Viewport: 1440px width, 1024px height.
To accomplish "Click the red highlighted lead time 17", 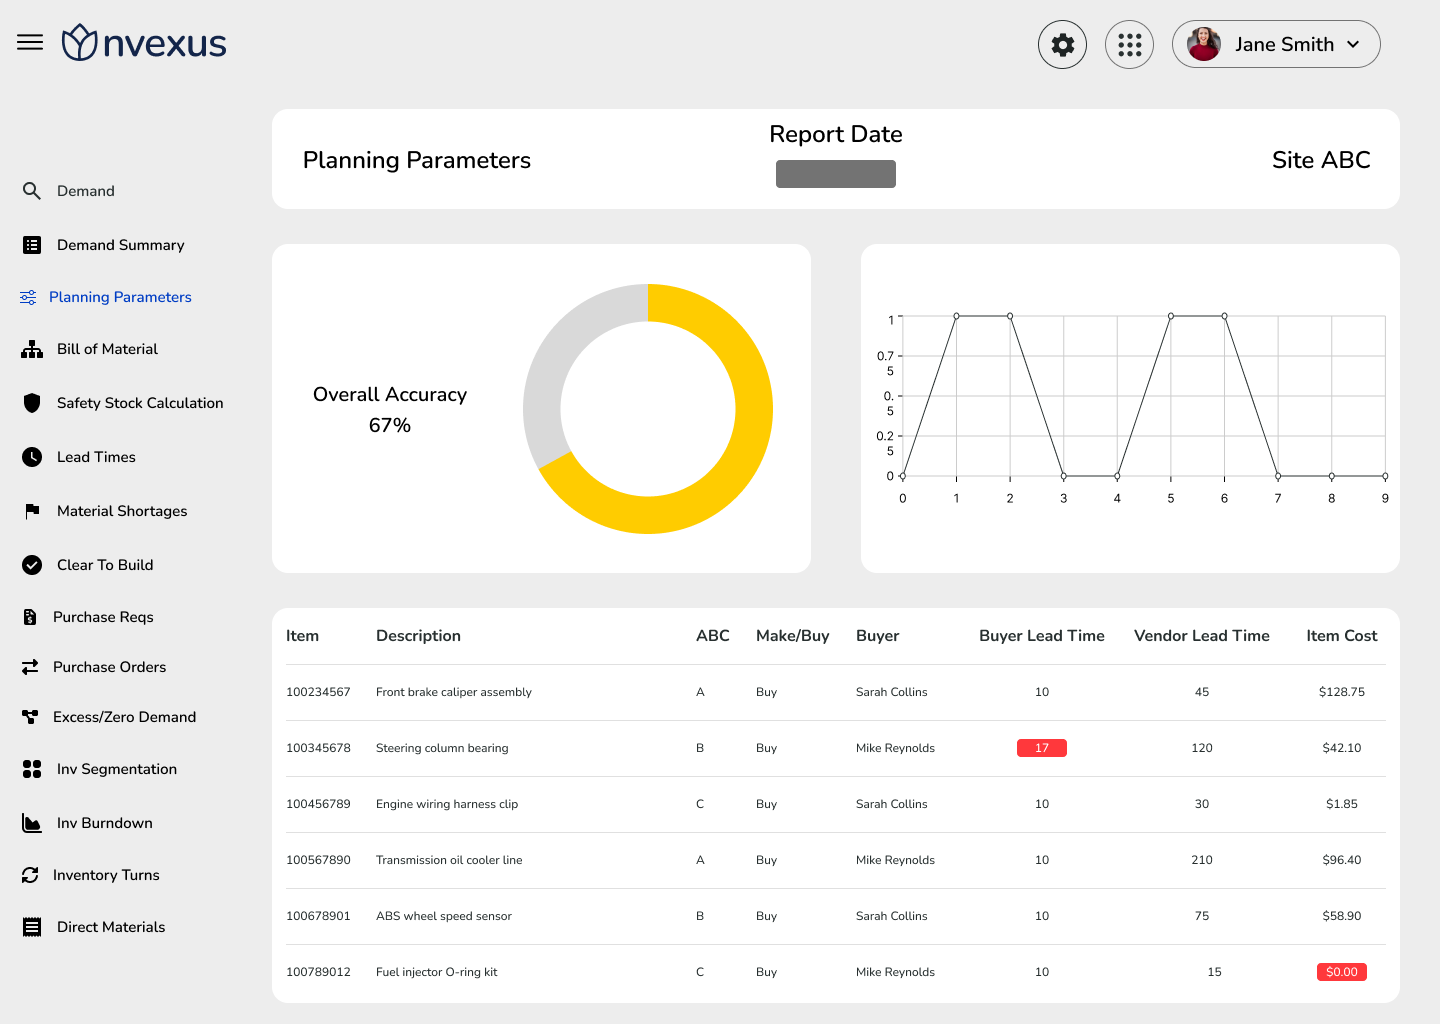I will click(1042, 748).
